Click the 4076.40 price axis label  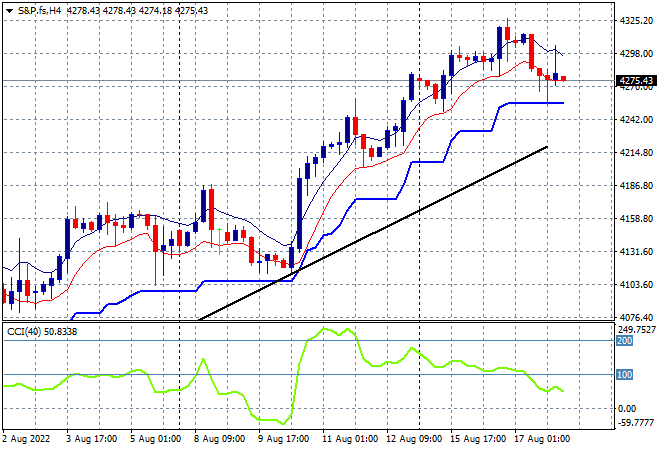635,318
